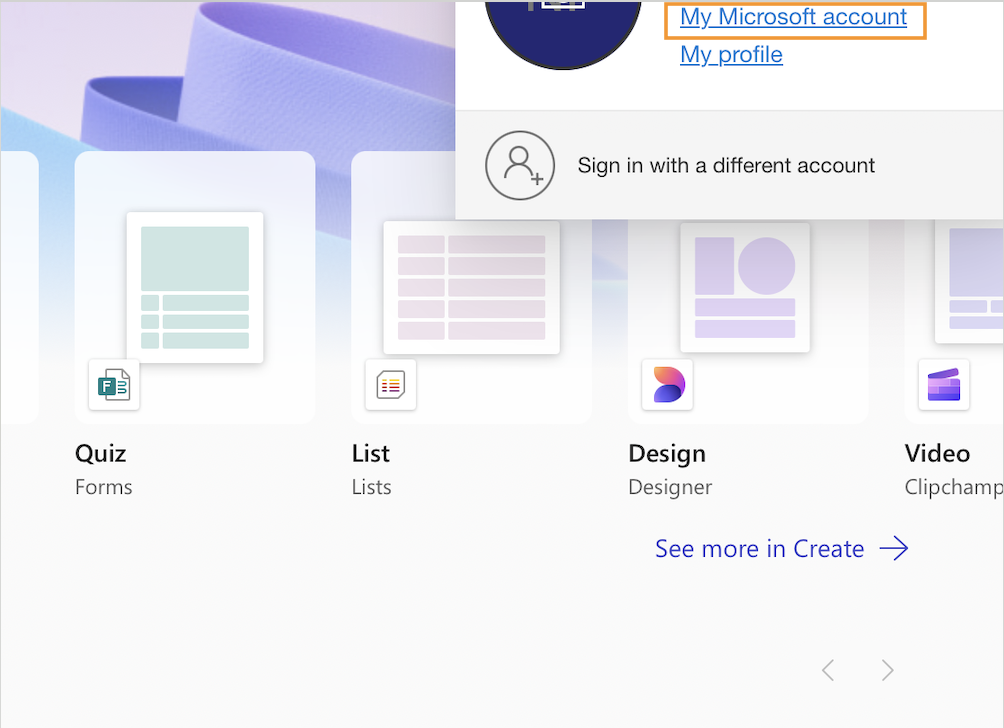Open the Design template thumbnail

point(745,287)
